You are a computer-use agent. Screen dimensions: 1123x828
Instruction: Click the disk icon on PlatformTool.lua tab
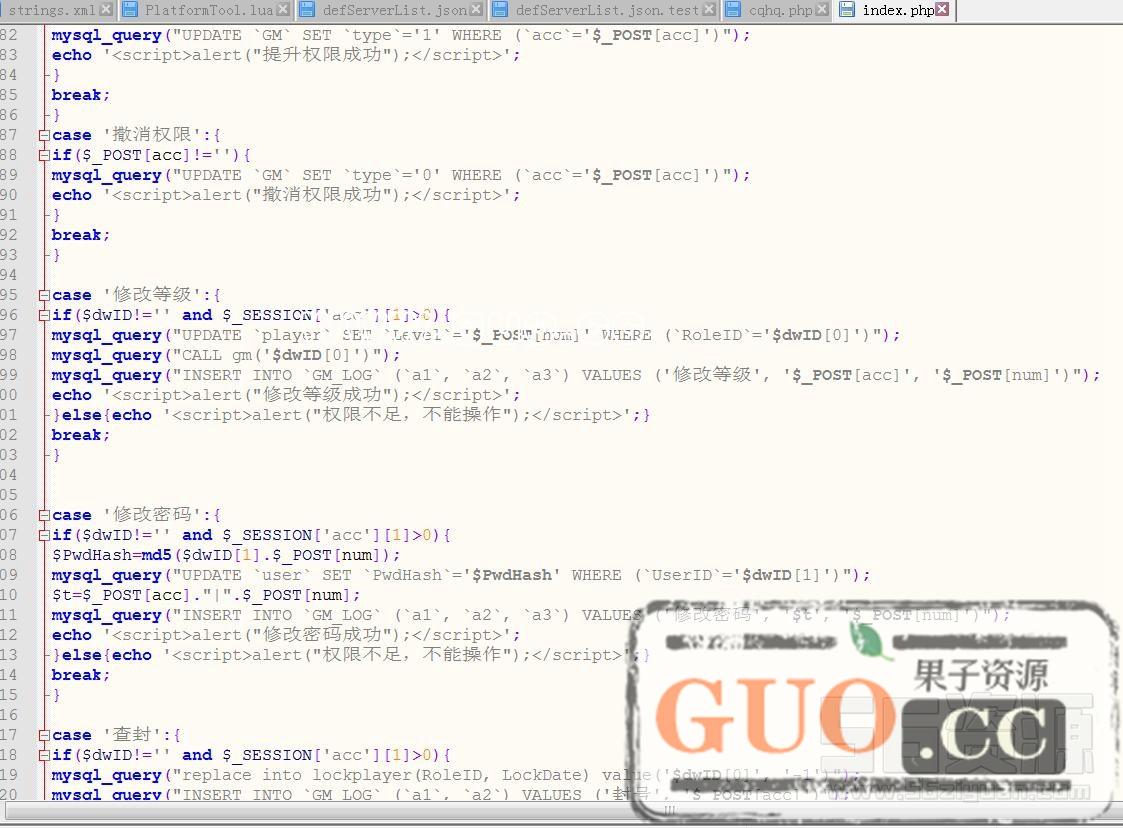(x=130, y=10)
